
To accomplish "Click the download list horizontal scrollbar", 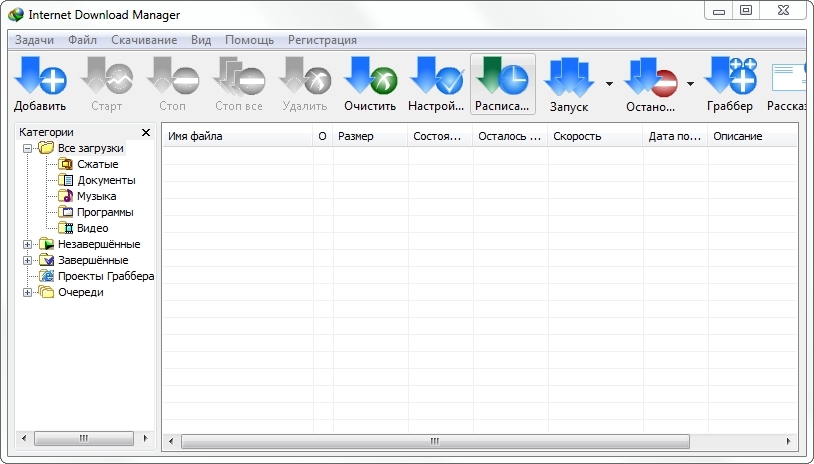I will pos(434,441).
